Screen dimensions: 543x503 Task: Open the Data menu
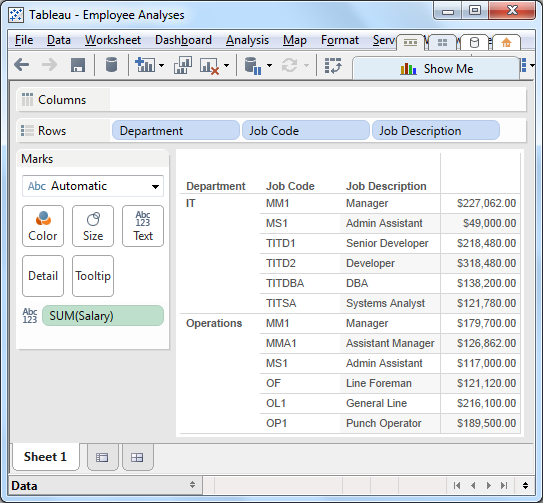tap(59, 40)
